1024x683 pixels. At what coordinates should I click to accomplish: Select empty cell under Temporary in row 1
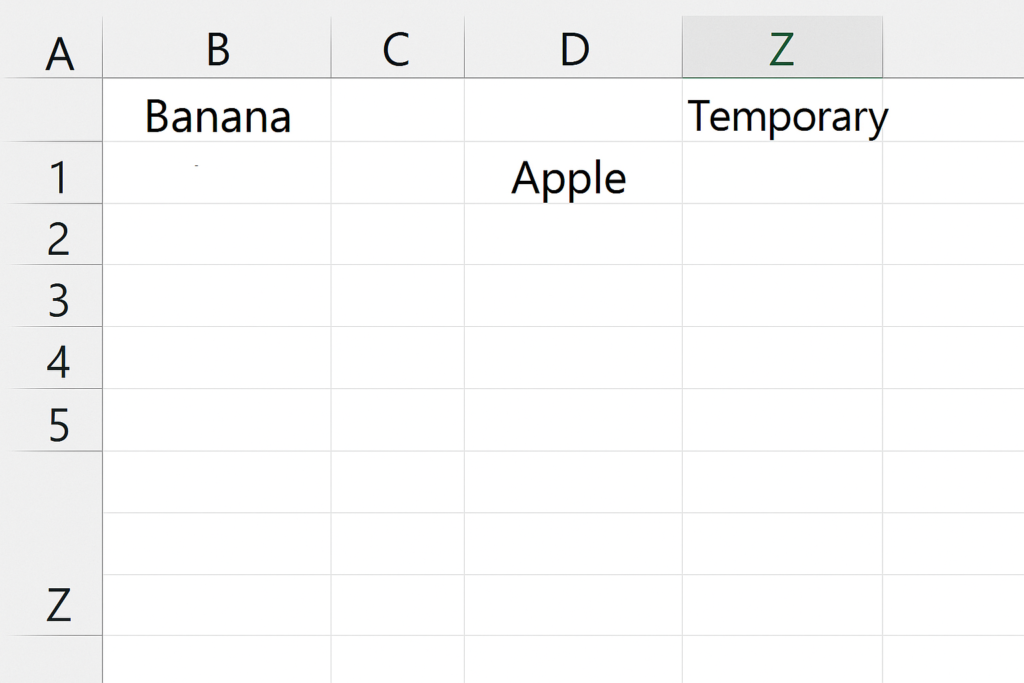pyautogui.click(x=782, y=173)
